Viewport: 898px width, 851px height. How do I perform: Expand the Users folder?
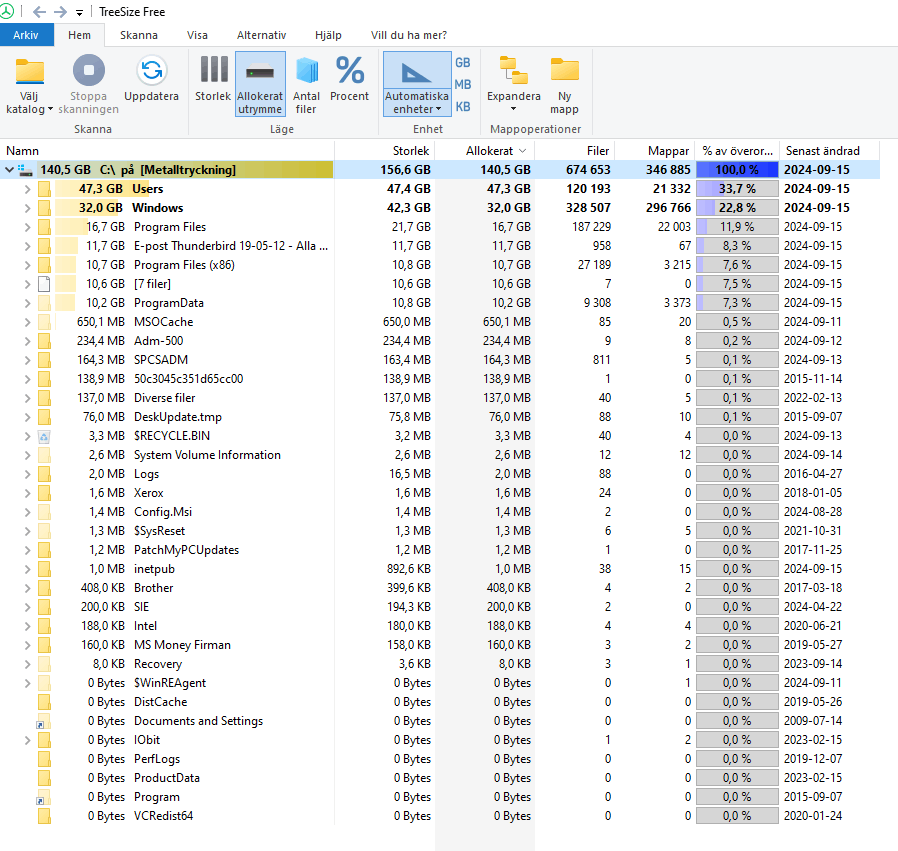[x=27, y=189]
